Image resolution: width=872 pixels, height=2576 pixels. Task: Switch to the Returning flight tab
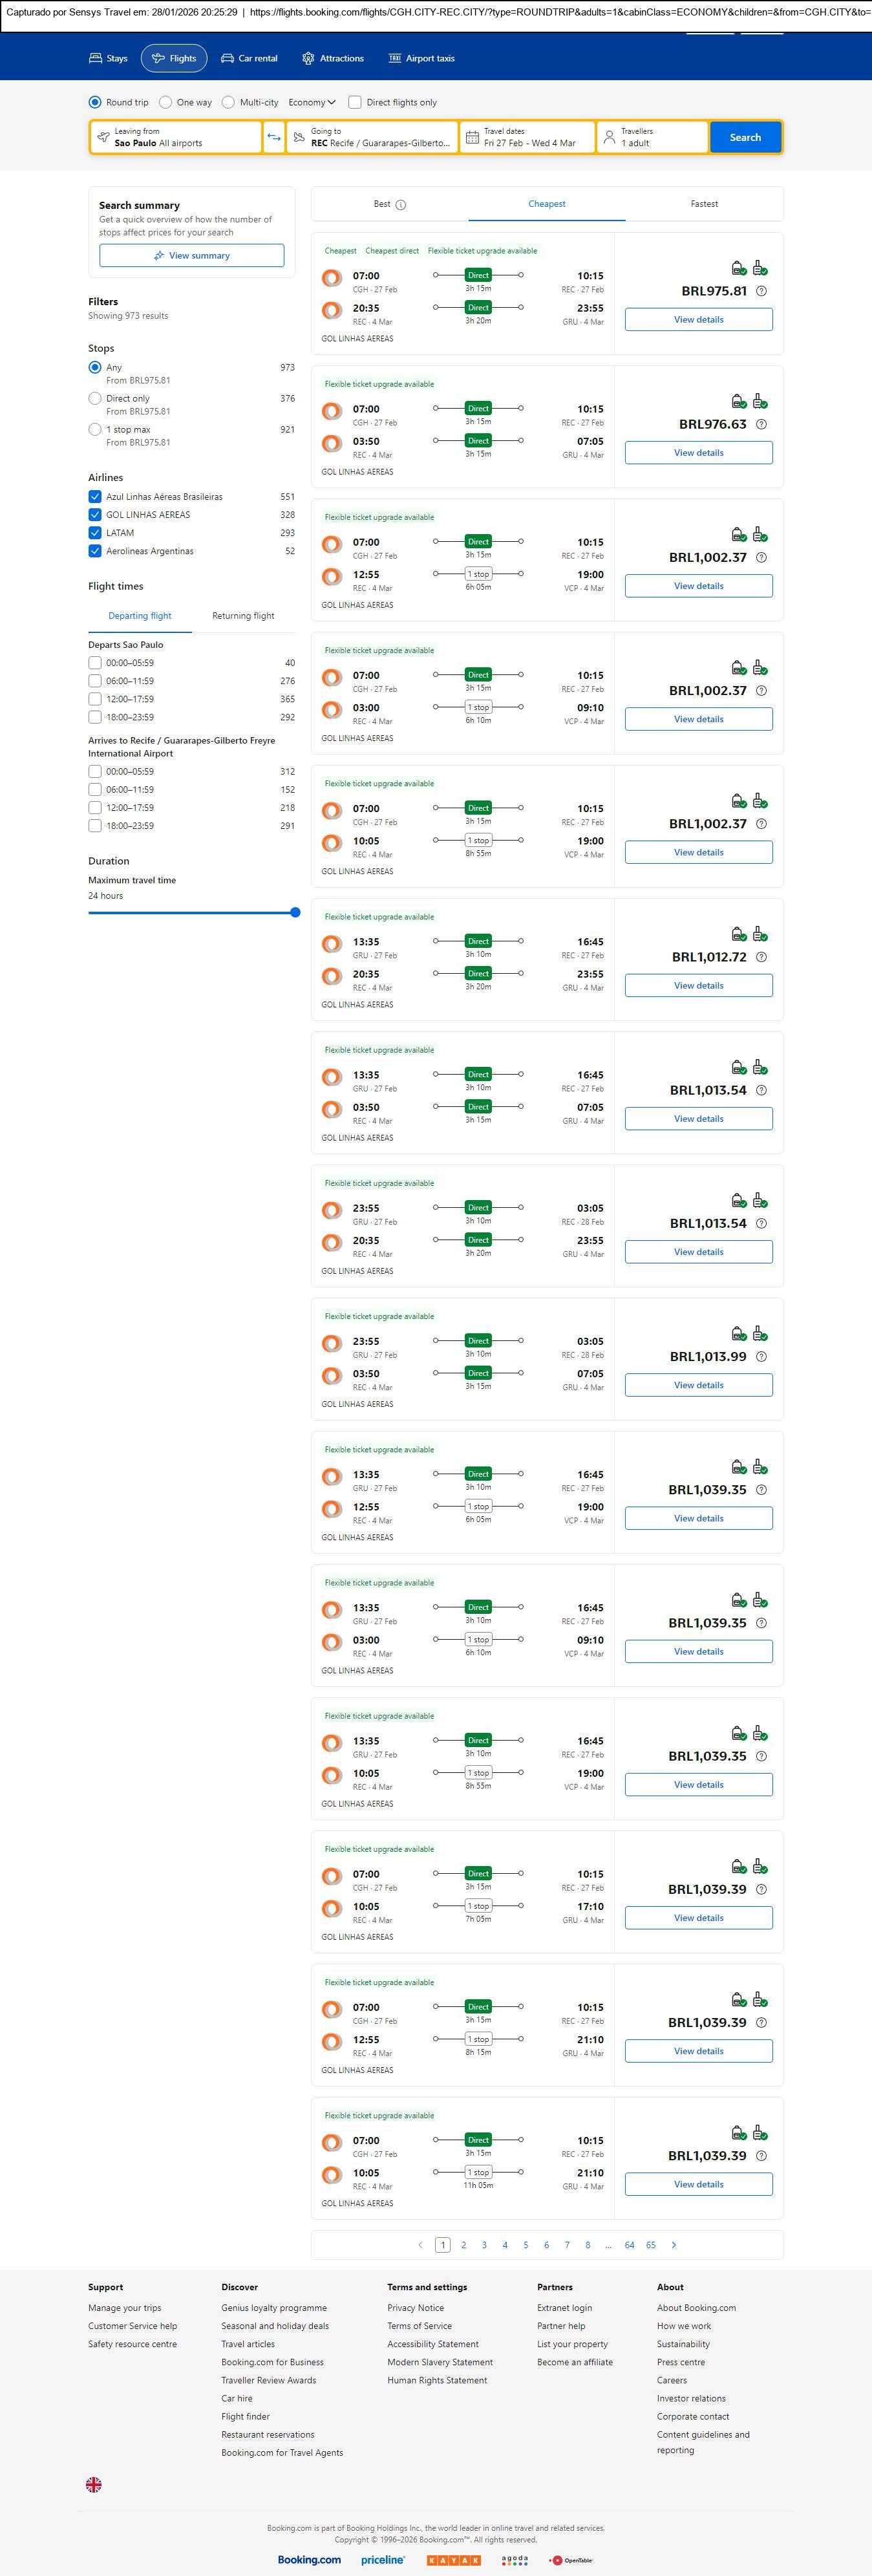243,616
